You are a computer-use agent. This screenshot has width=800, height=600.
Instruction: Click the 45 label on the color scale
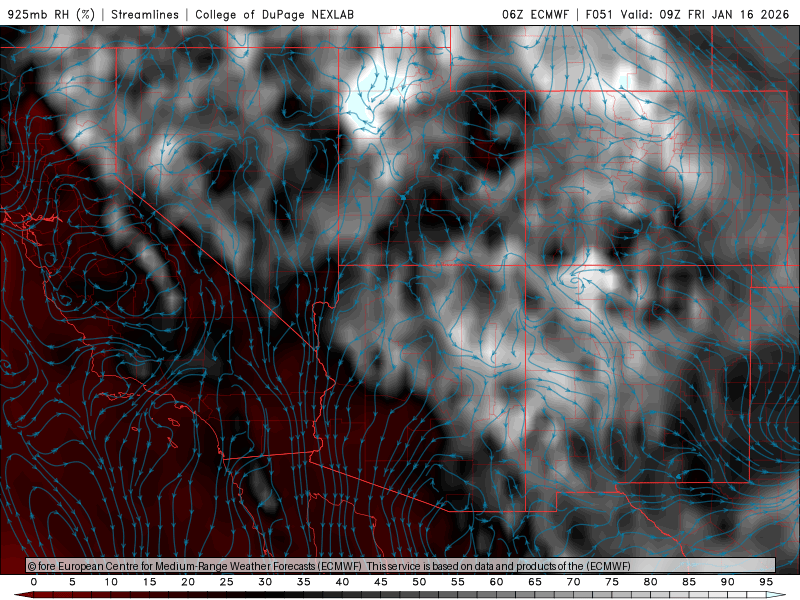[x=381, y=582]
